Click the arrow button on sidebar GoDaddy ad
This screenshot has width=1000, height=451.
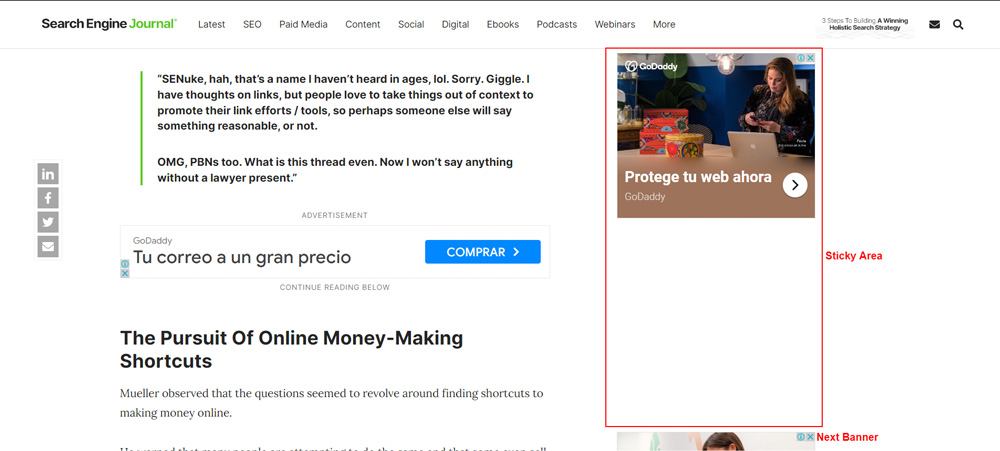(x=795, y=185)
